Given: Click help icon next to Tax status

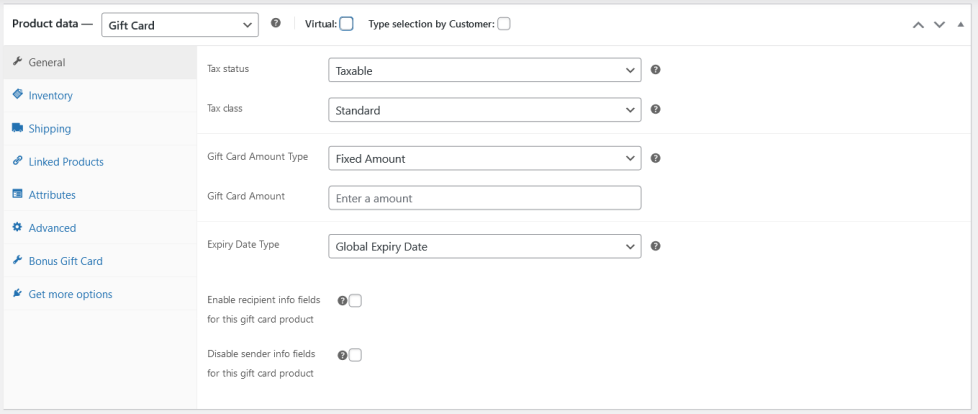Looking at the screenshot, I should (x=656, y=70).
